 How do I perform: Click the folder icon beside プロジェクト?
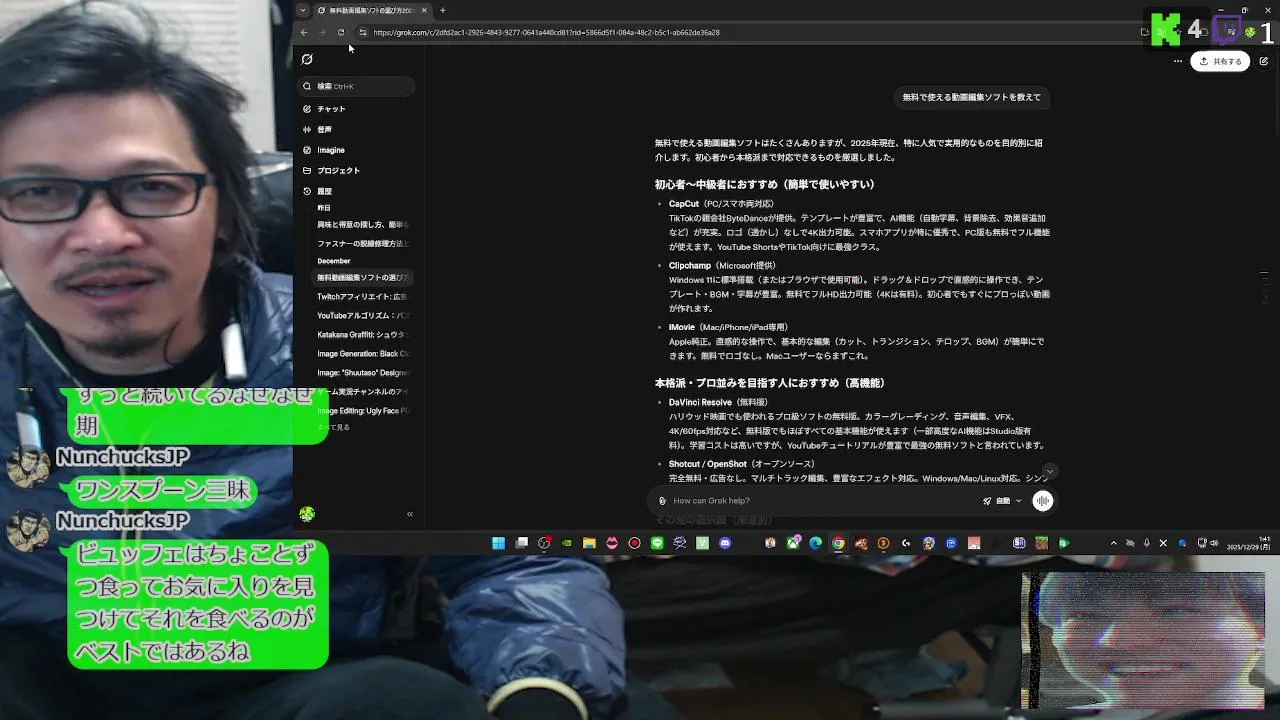(x=307, y=170)
